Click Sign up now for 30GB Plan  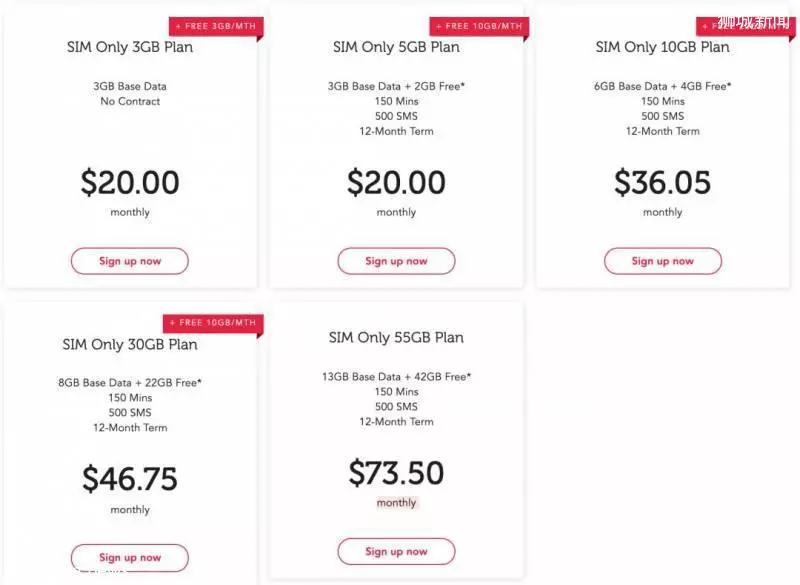pyautogui.click(x=130, y=557)
